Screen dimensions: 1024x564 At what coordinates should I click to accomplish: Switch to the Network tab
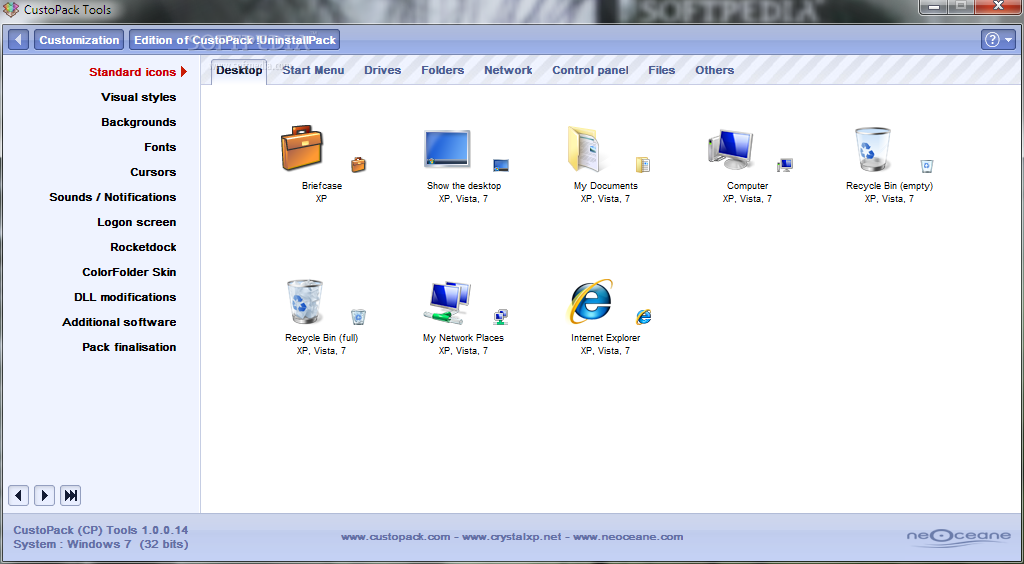coord(508,70)
